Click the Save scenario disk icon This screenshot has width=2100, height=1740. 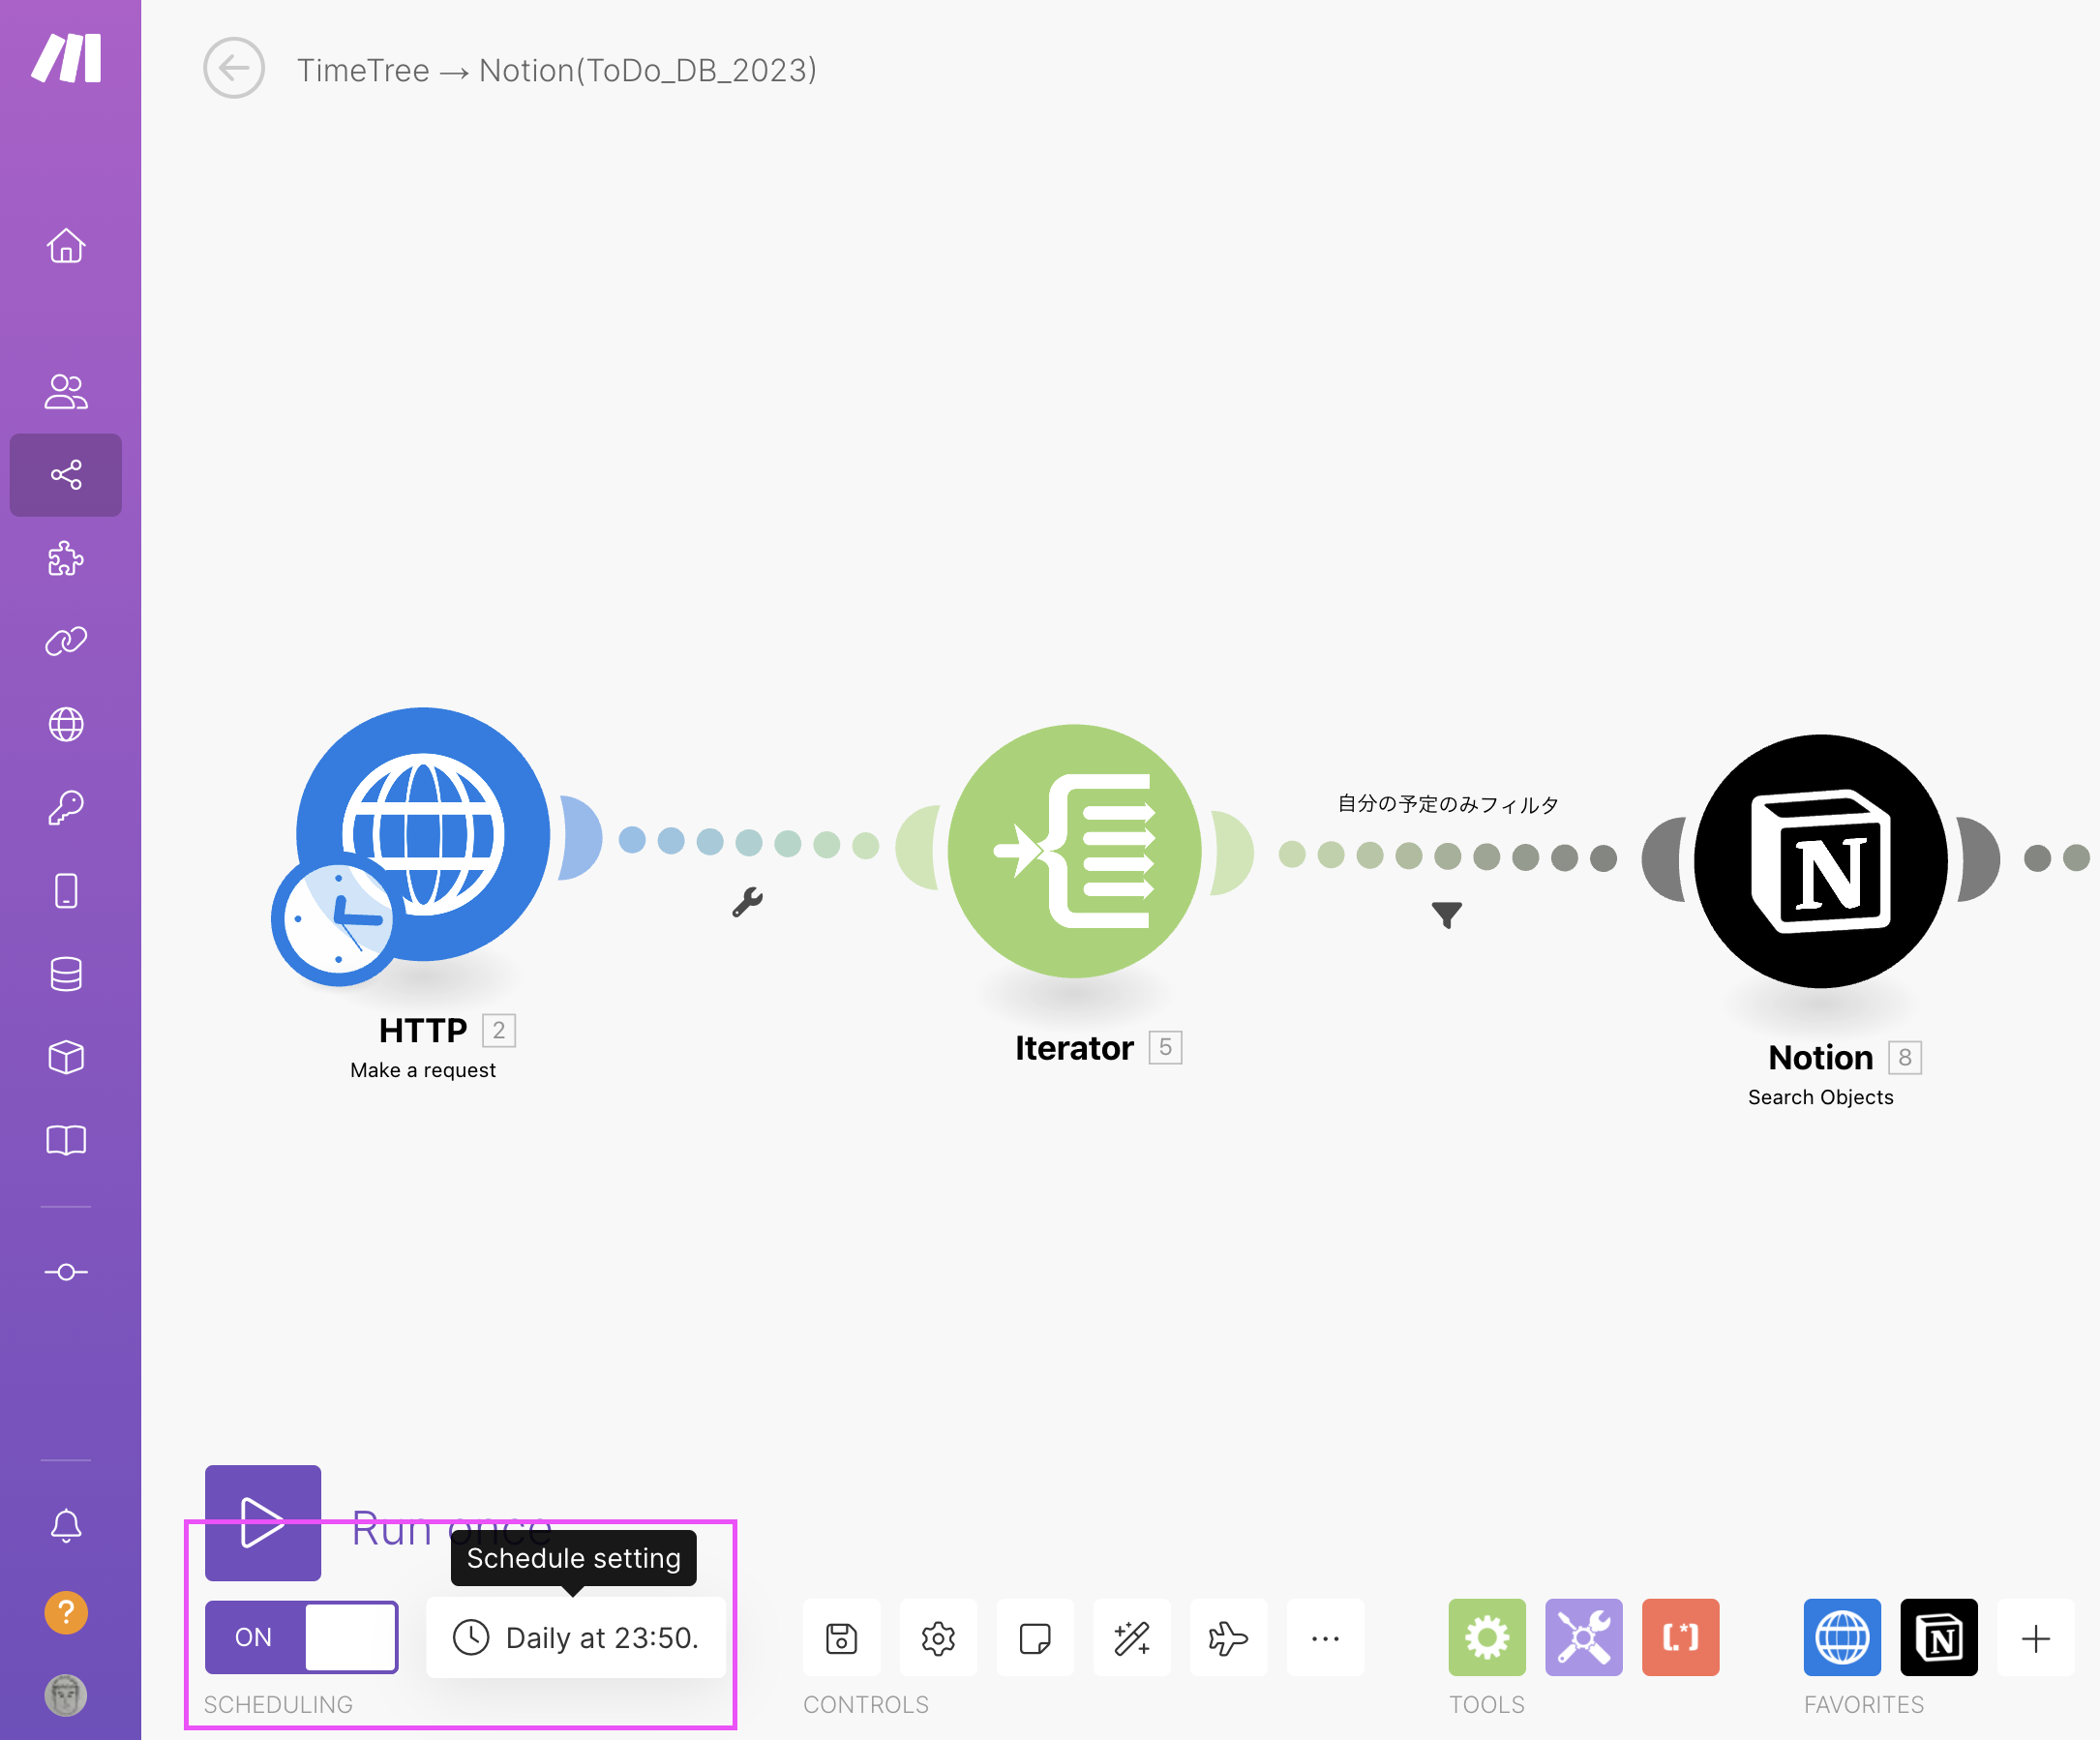coord(841,1638)
